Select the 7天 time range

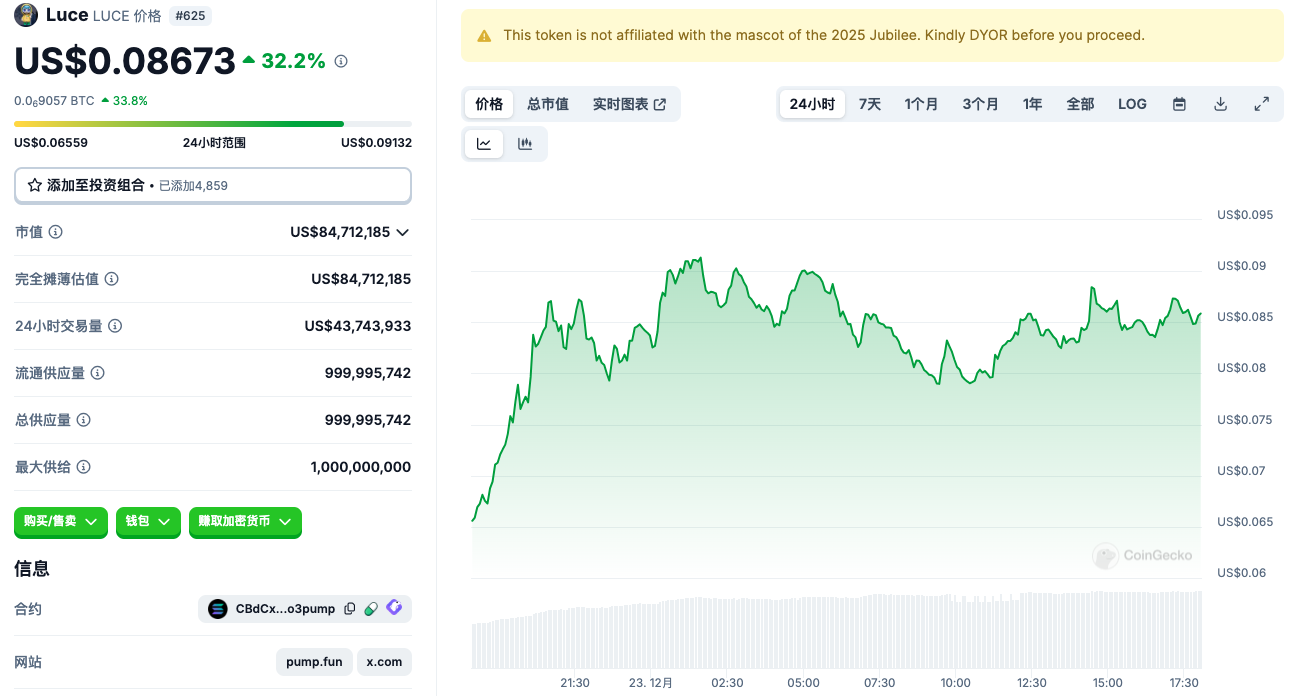click(x=870, y=104)
